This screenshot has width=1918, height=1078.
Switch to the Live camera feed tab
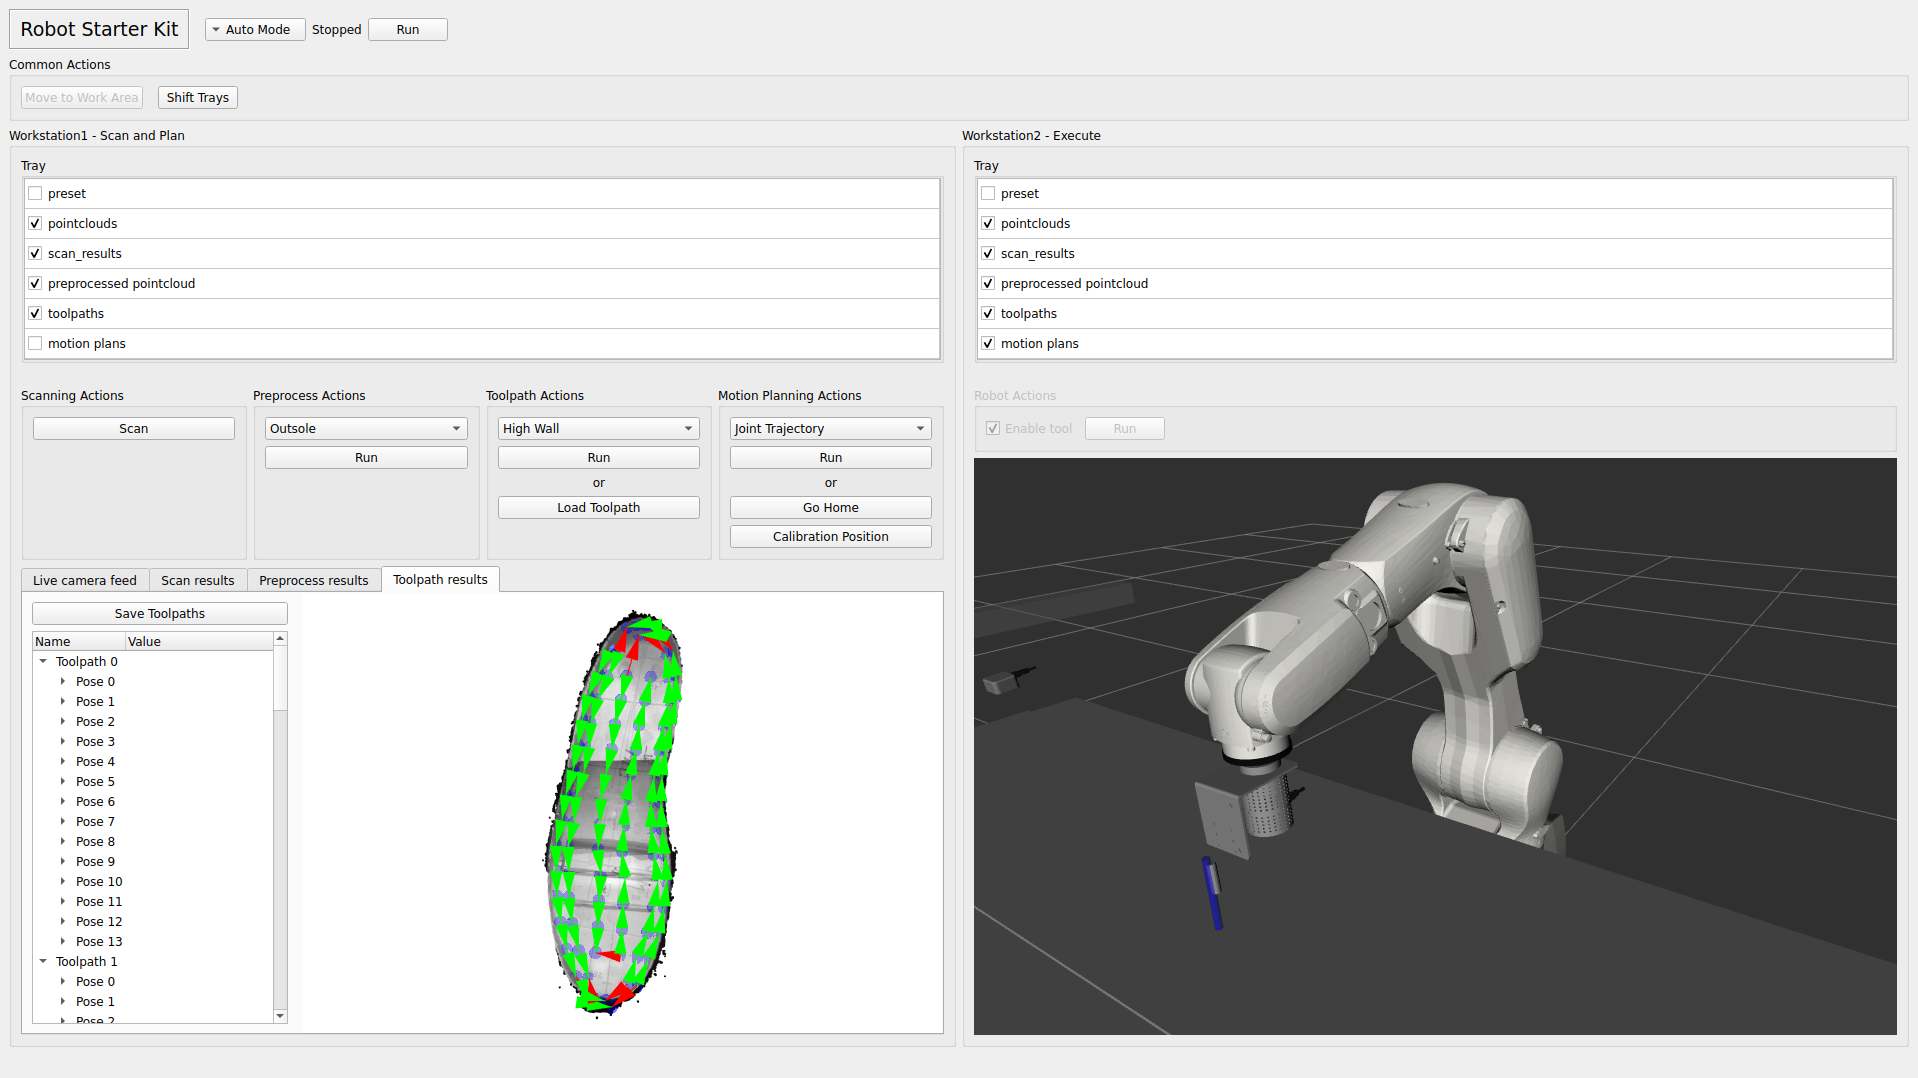point(84,580)
